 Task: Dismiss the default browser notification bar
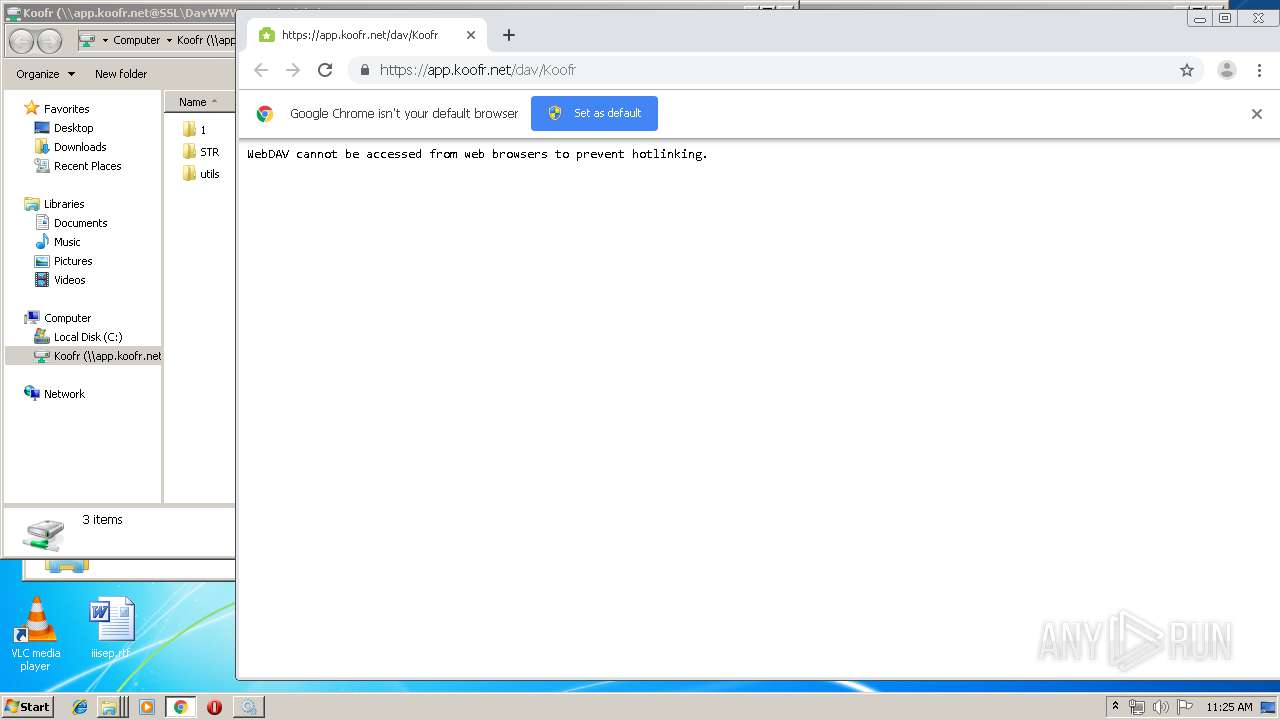pyautogui.click(x=1257, y=114)
